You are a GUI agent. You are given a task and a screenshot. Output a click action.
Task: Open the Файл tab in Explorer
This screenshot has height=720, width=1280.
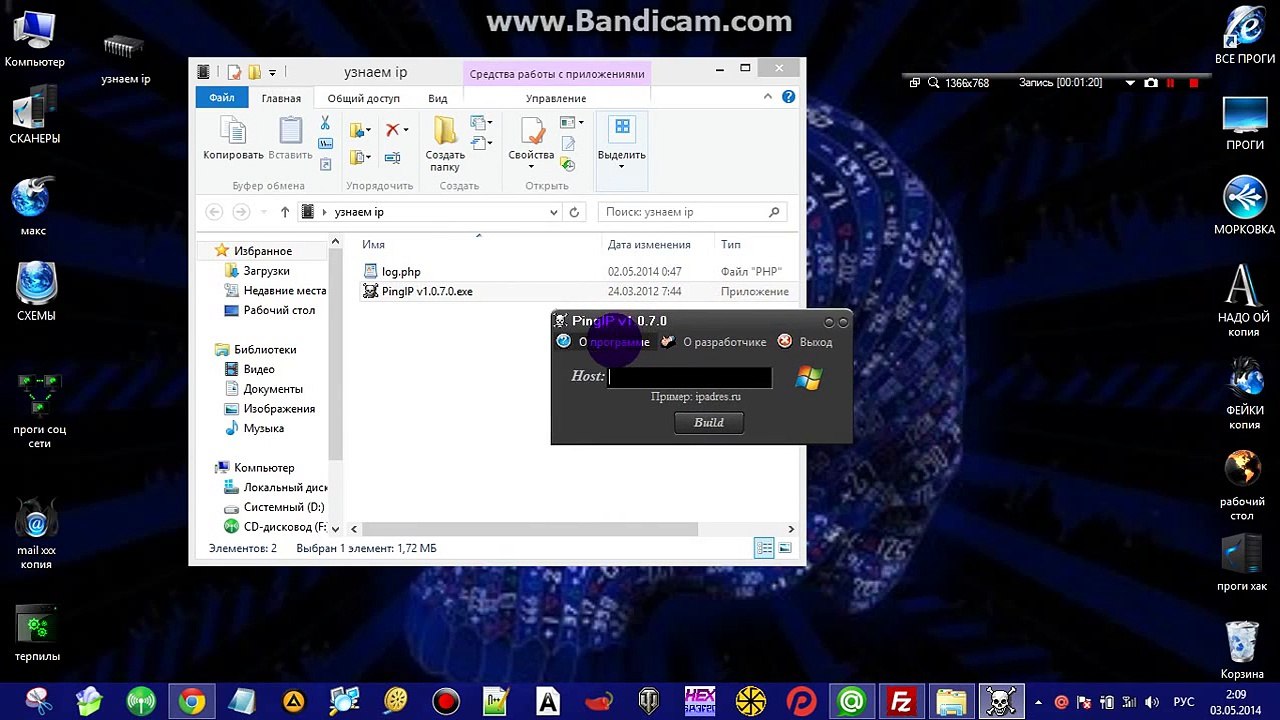(x=222, y=98)
